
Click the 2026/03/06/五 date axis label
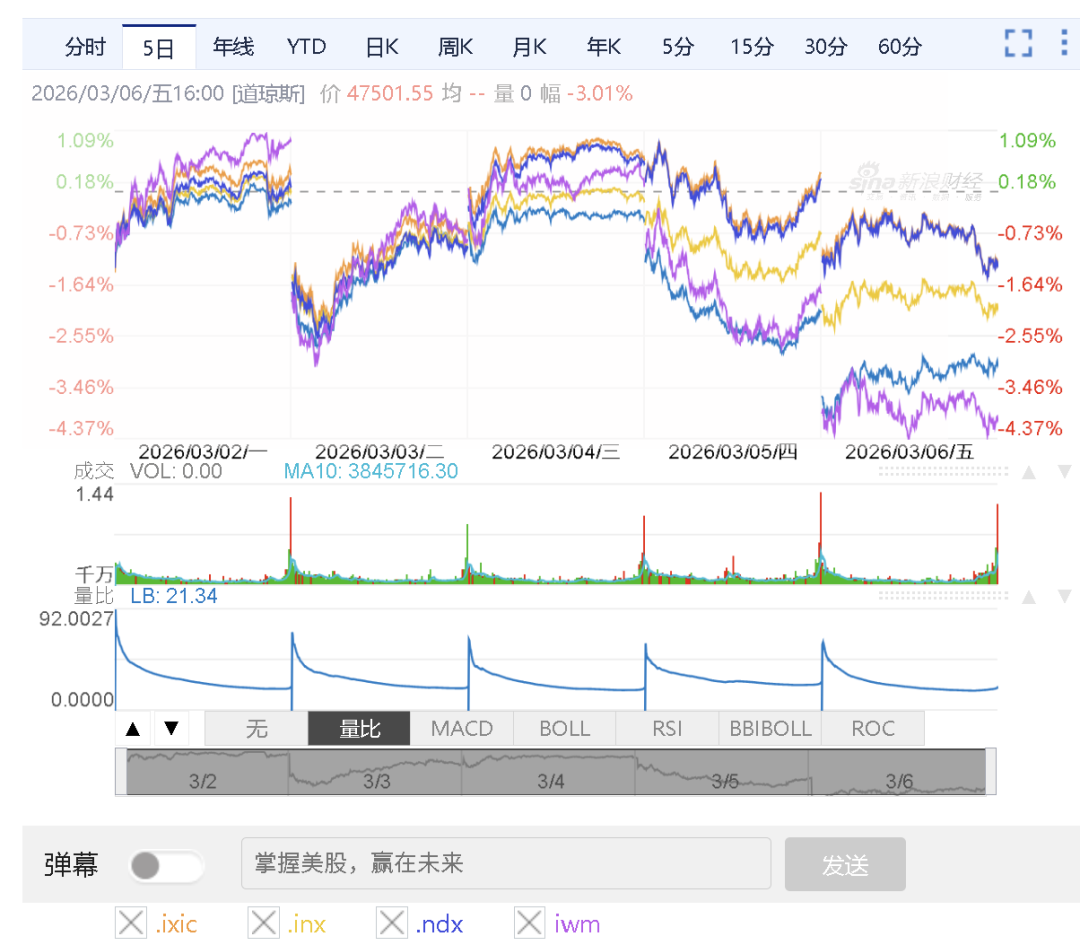click(909, 452)
